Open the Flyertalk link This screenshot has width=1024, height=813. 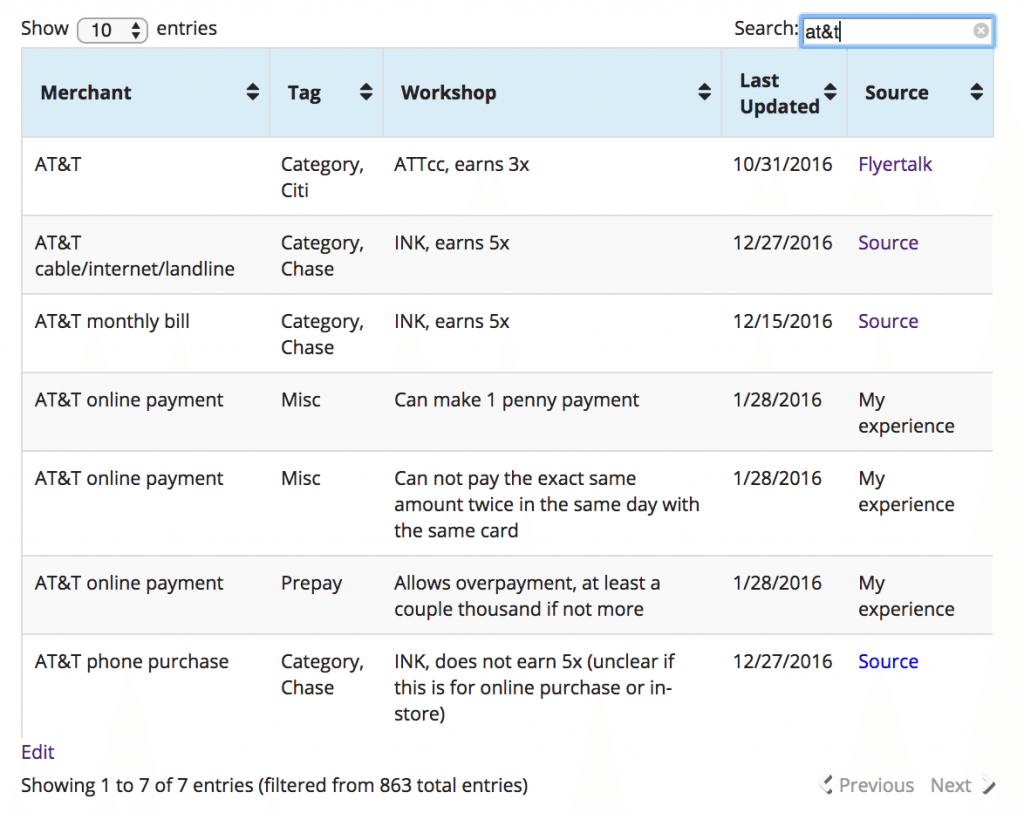click(x=895, y=164)
